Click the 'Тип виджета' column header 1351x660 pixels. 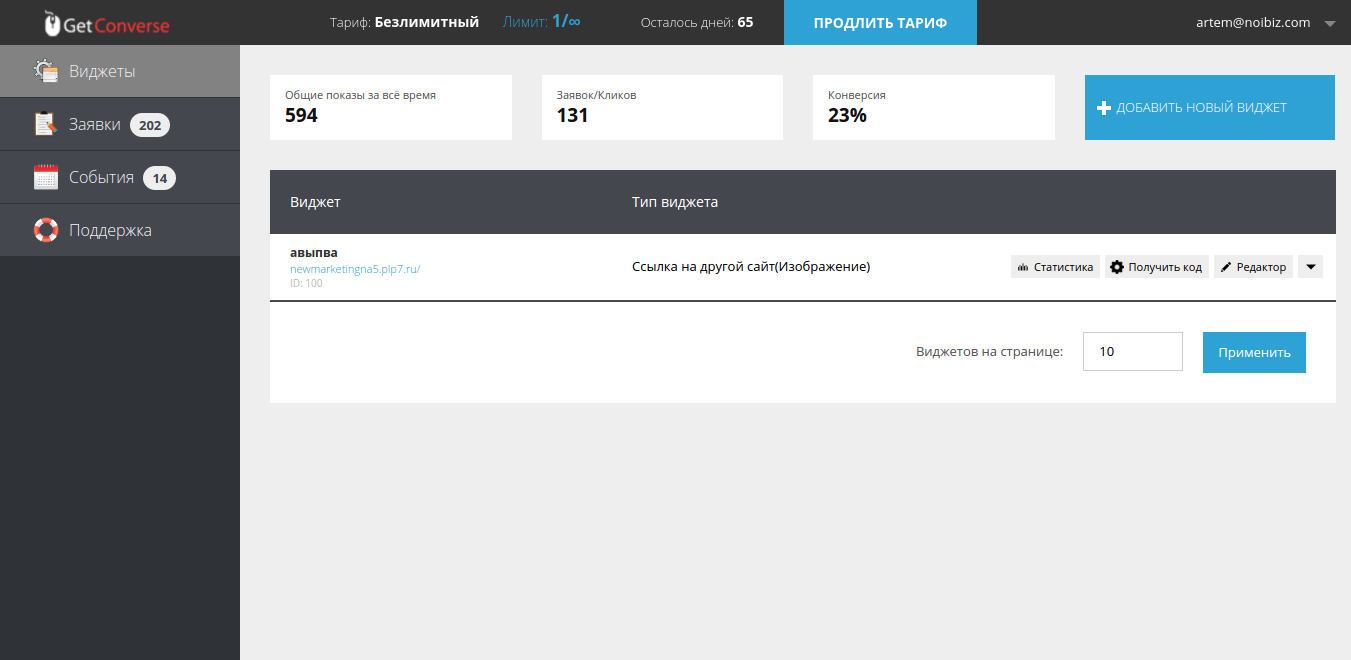675,202
